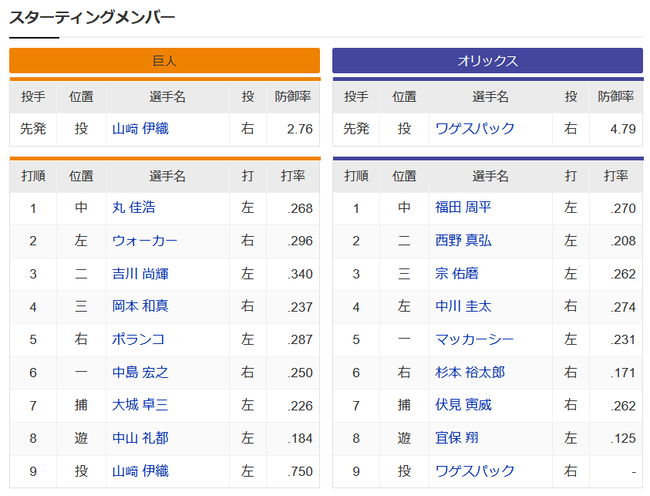Click the 4.79 防御率 value
Image resolution: width=650 pixels, height=496 pixels.
(x=623, y=129)
